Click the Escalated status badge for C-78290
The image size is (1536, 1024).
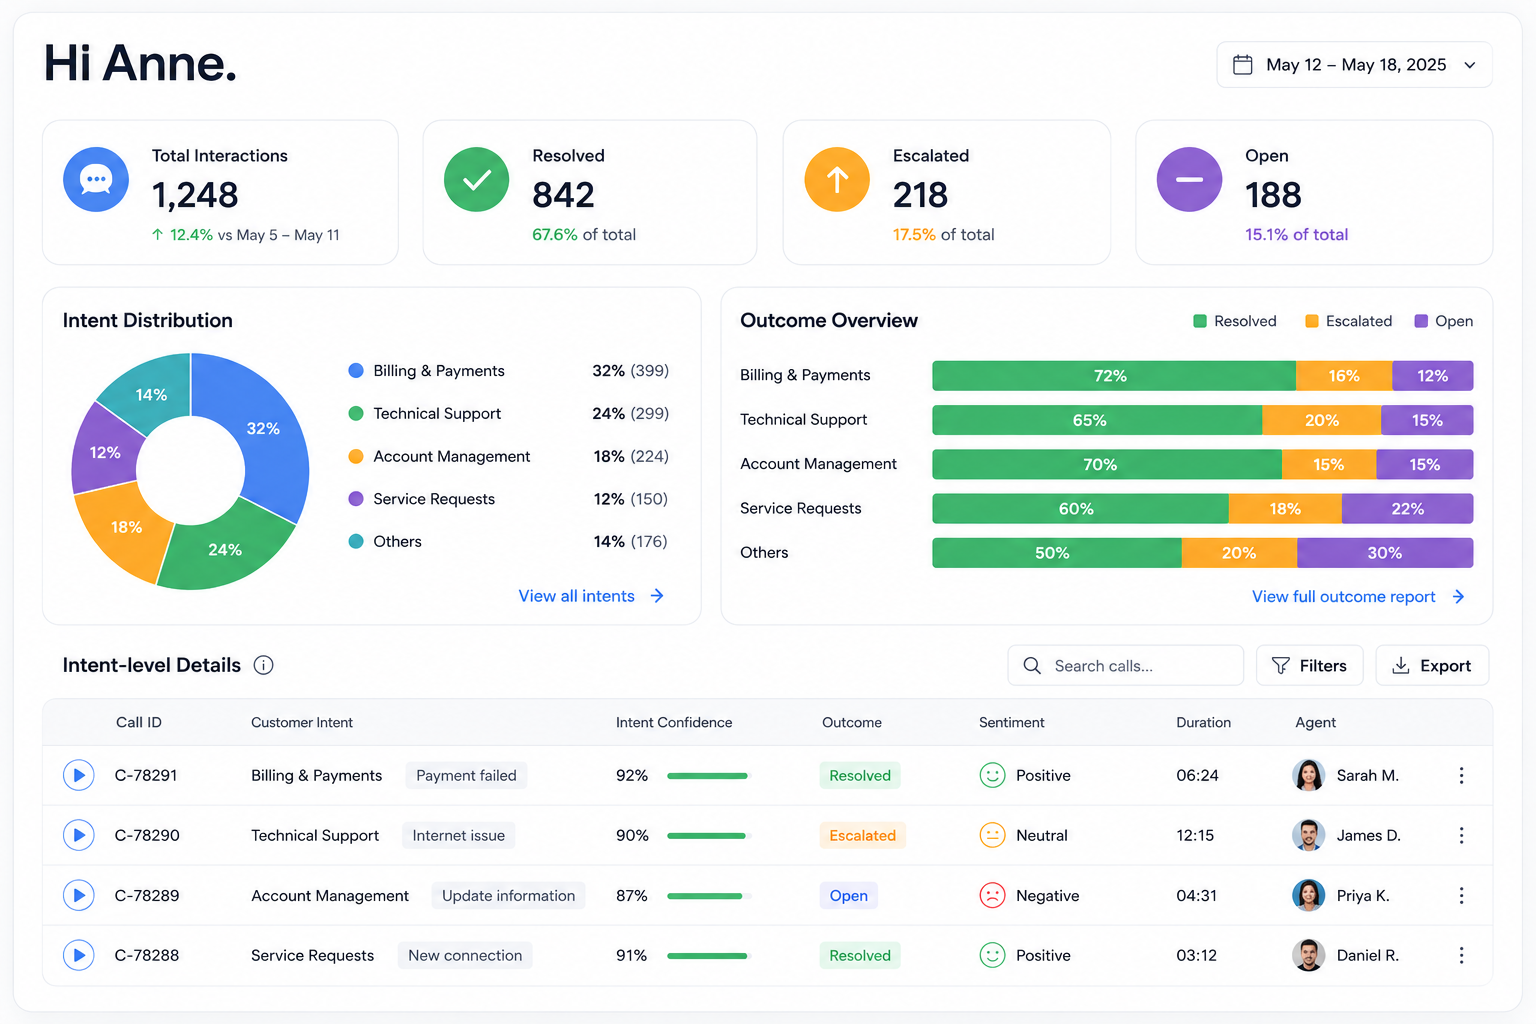862,836
